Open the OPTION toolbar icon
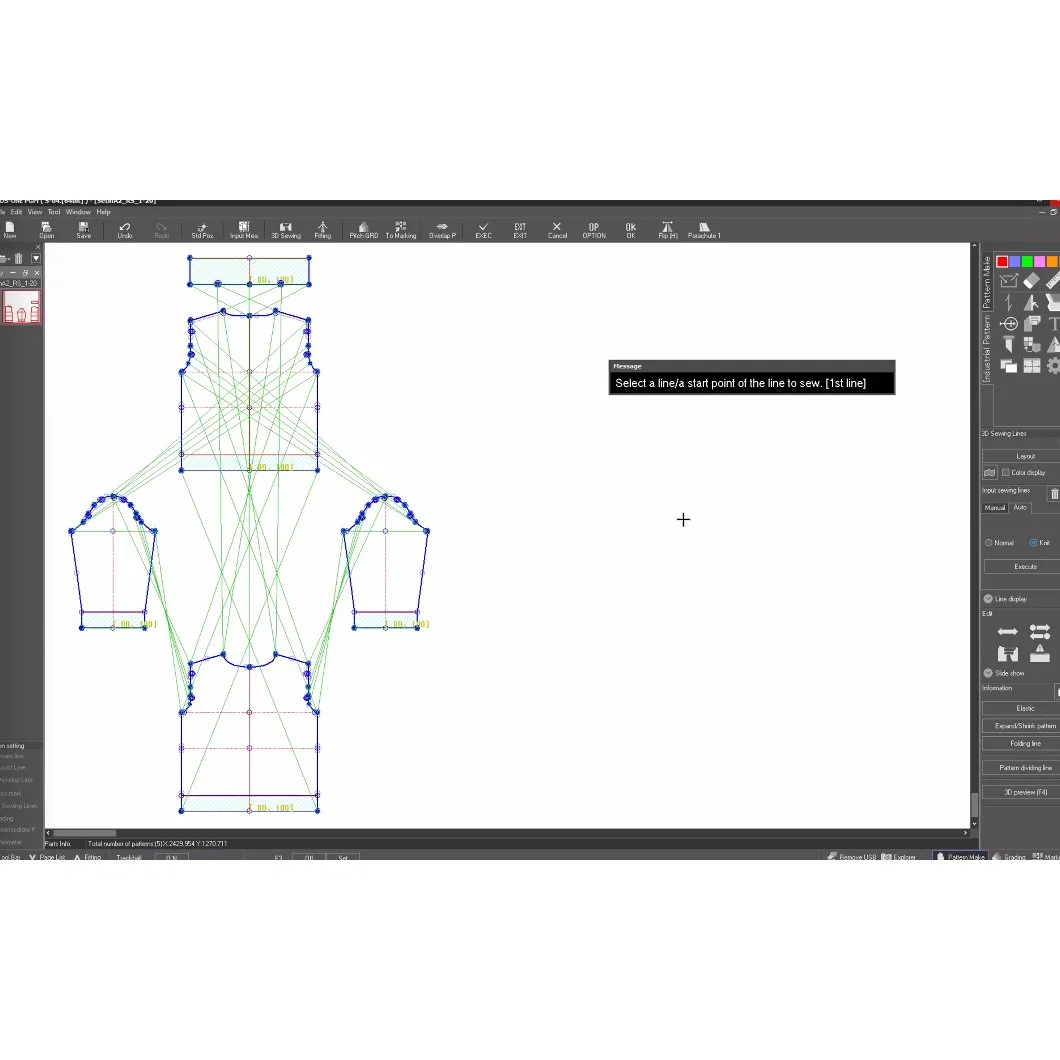The height and width of the screenshot is (1060, 1060). 594,230
